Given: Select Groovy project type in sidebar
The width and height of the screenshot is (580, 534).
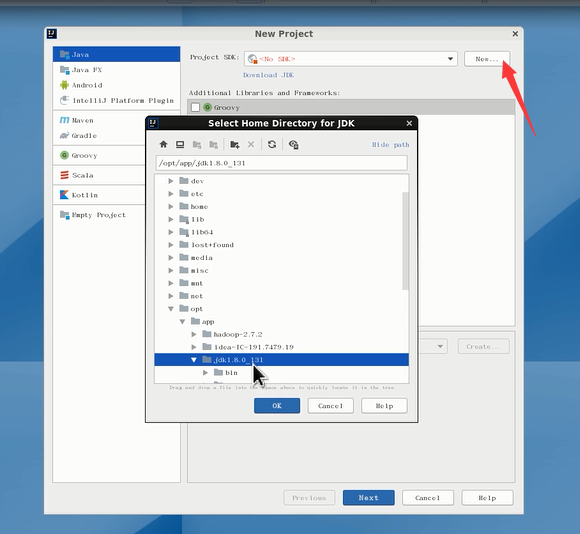Looking at the screenshot, I should pos(100,155).
